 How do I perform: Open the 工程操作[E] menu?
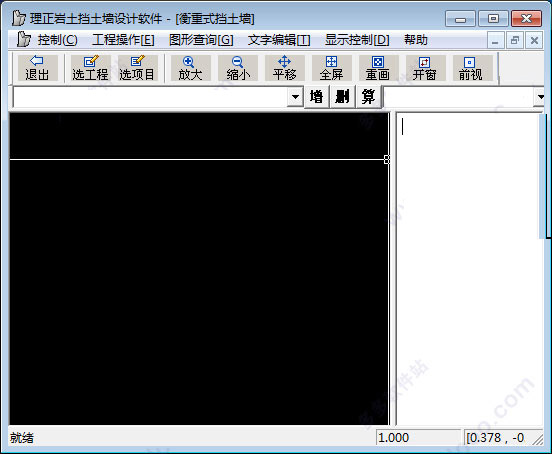point(123,40)
